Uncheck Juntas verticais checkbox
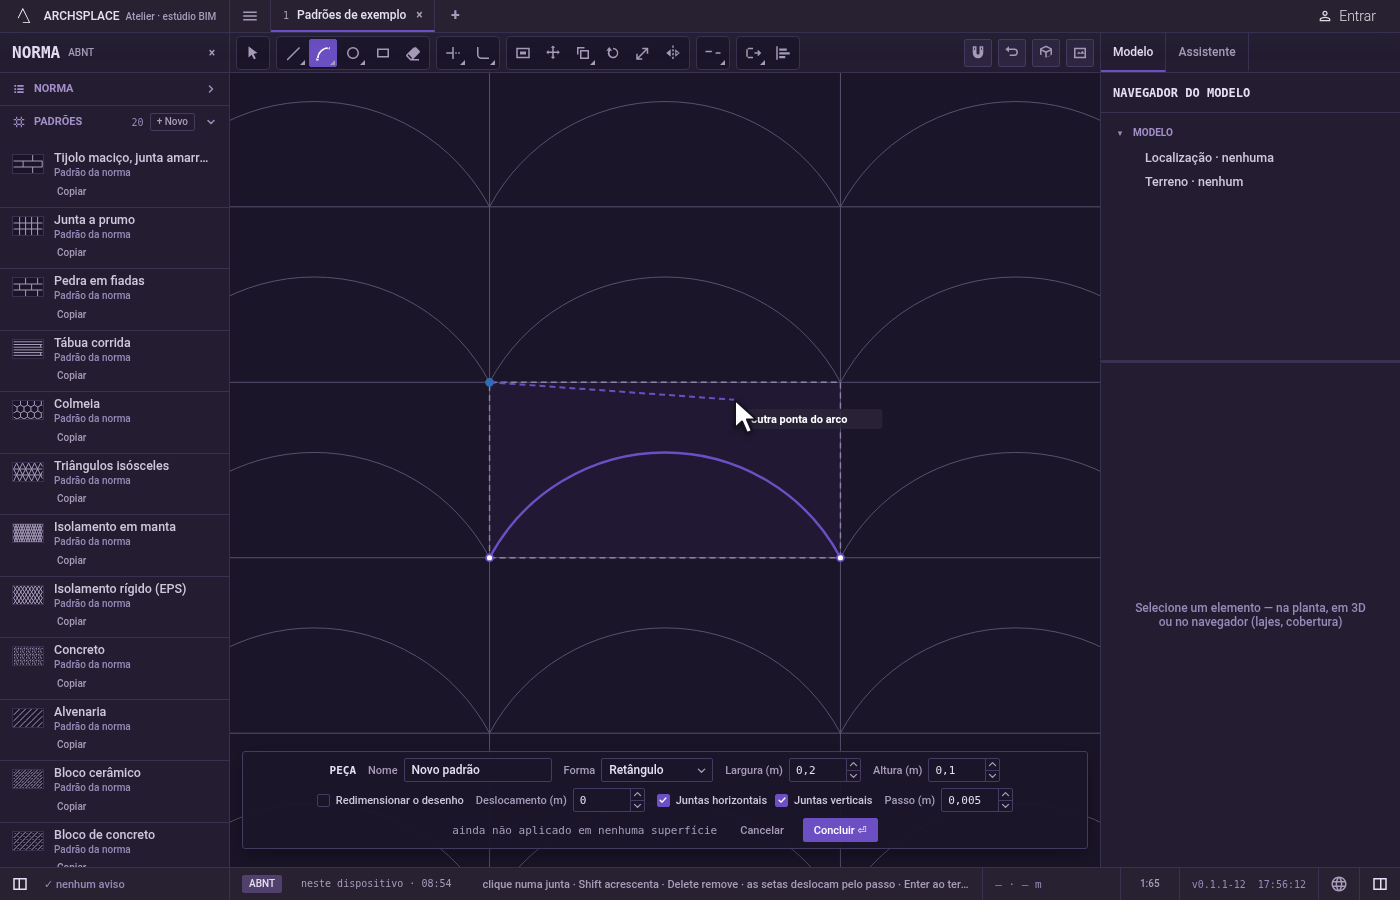 [782, 800]
